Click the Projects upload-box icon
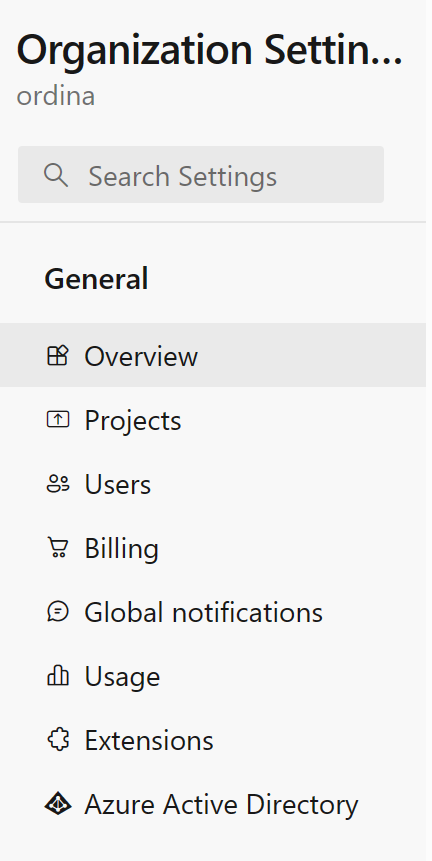This screenshot has width=432, height=861. [x=58, y=420]
